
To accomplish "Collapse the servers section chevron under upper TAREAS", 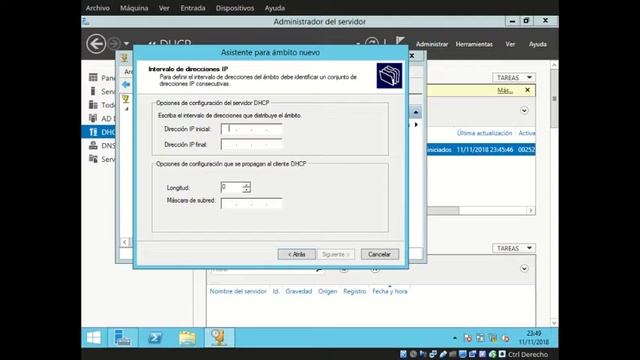I will [524, 111].
